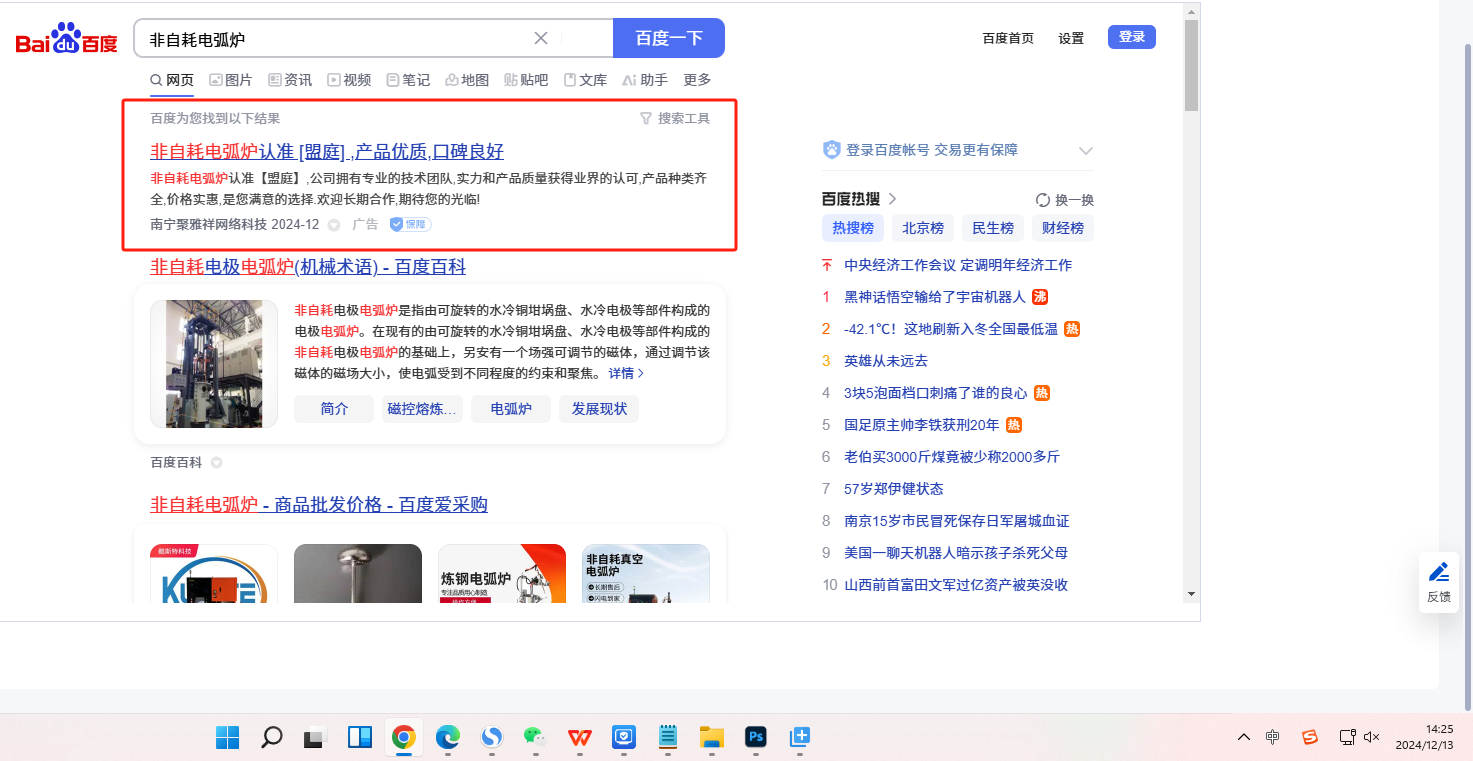This screenshot has height=761, width=1473.
Task: Toggle the volume mute icon in tray
Action: point(1371,738)
